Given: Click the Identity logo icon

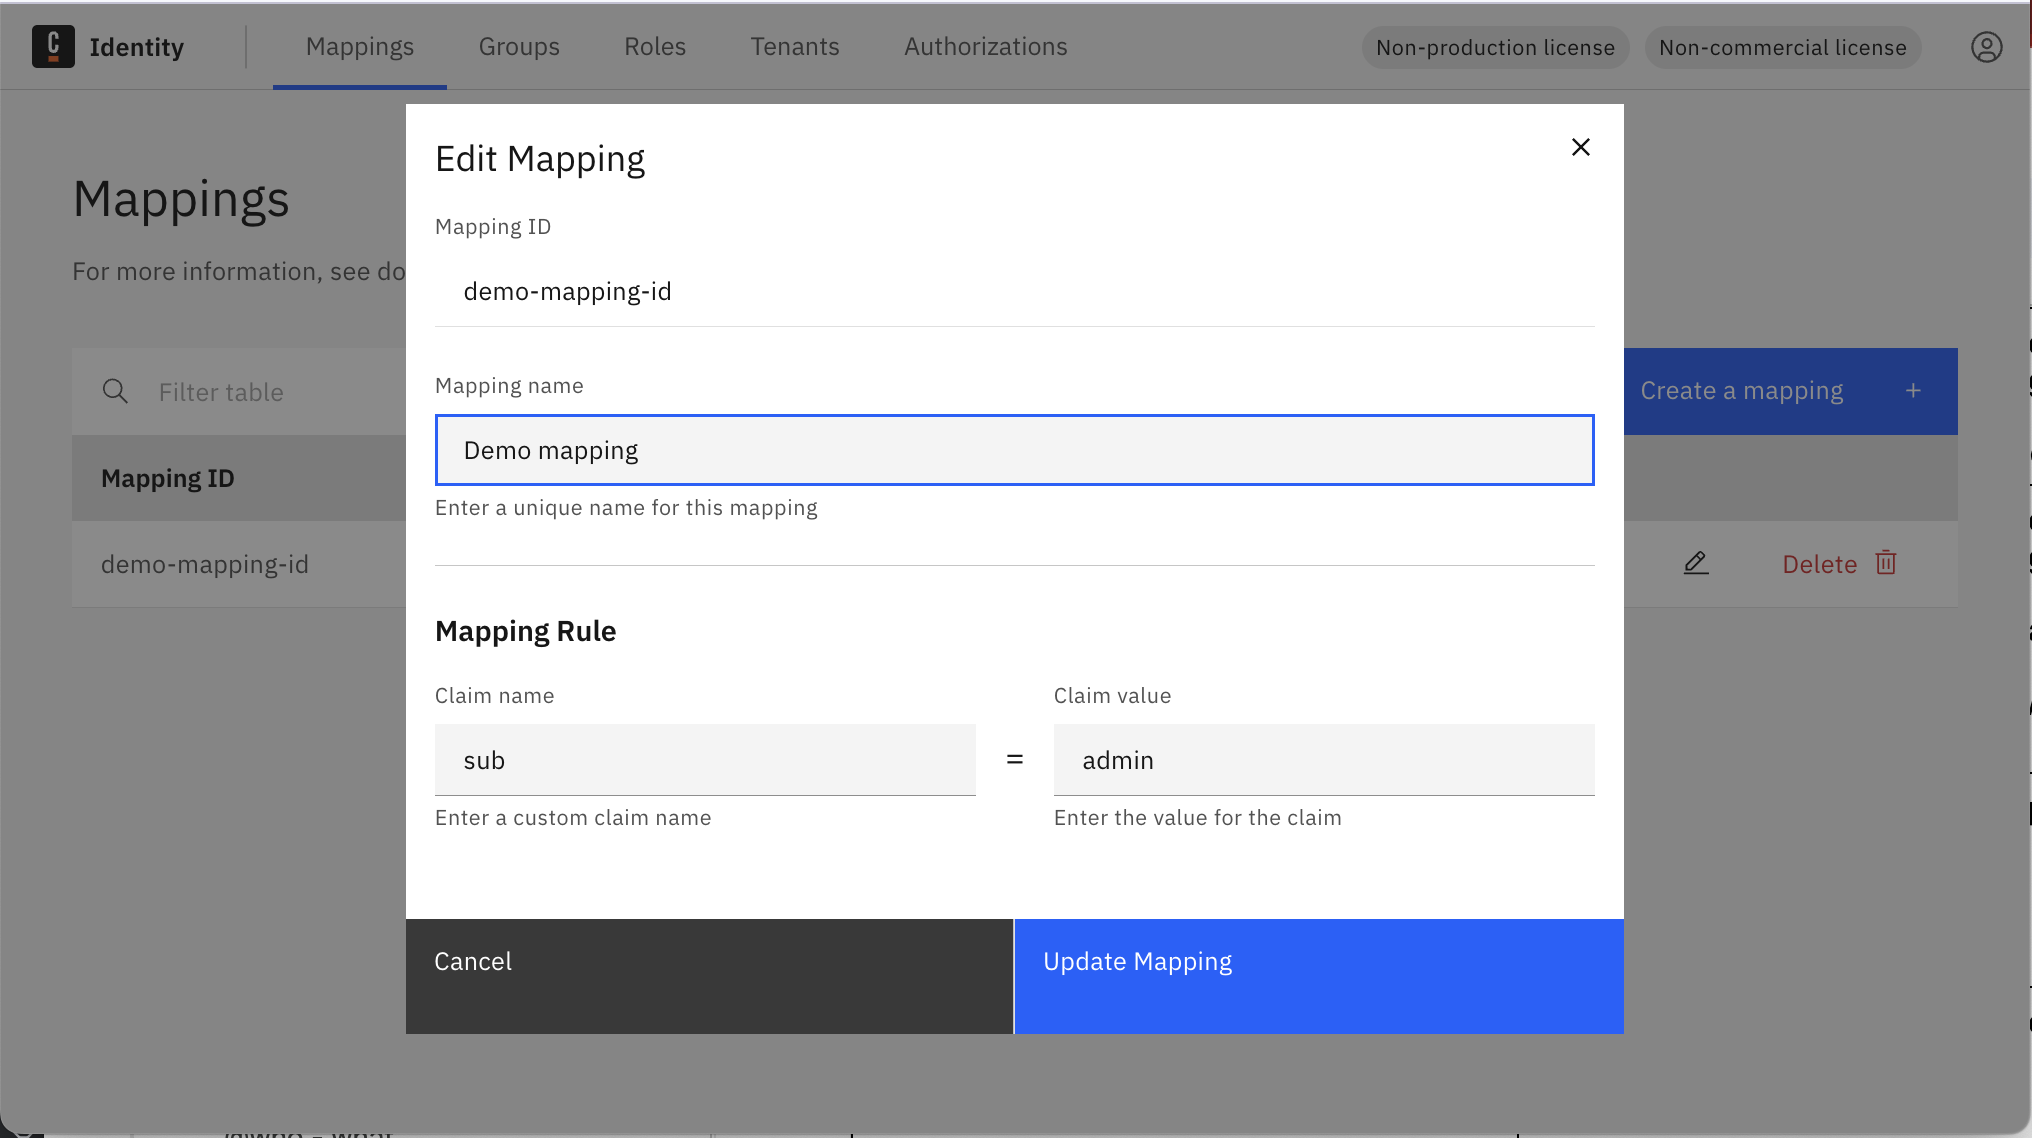Looking at the screenshot, I should click(x=54, y=46).
